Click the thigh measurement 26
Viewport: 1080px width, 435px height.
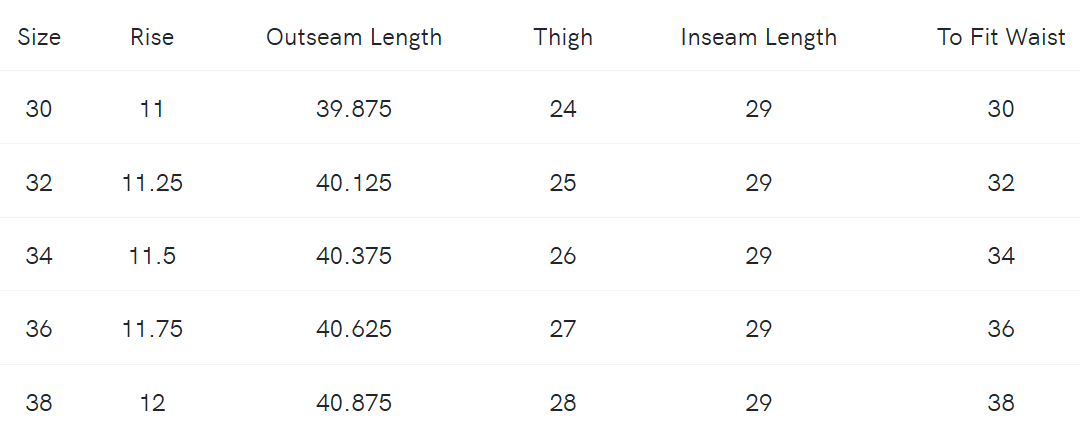coord(563,256)
